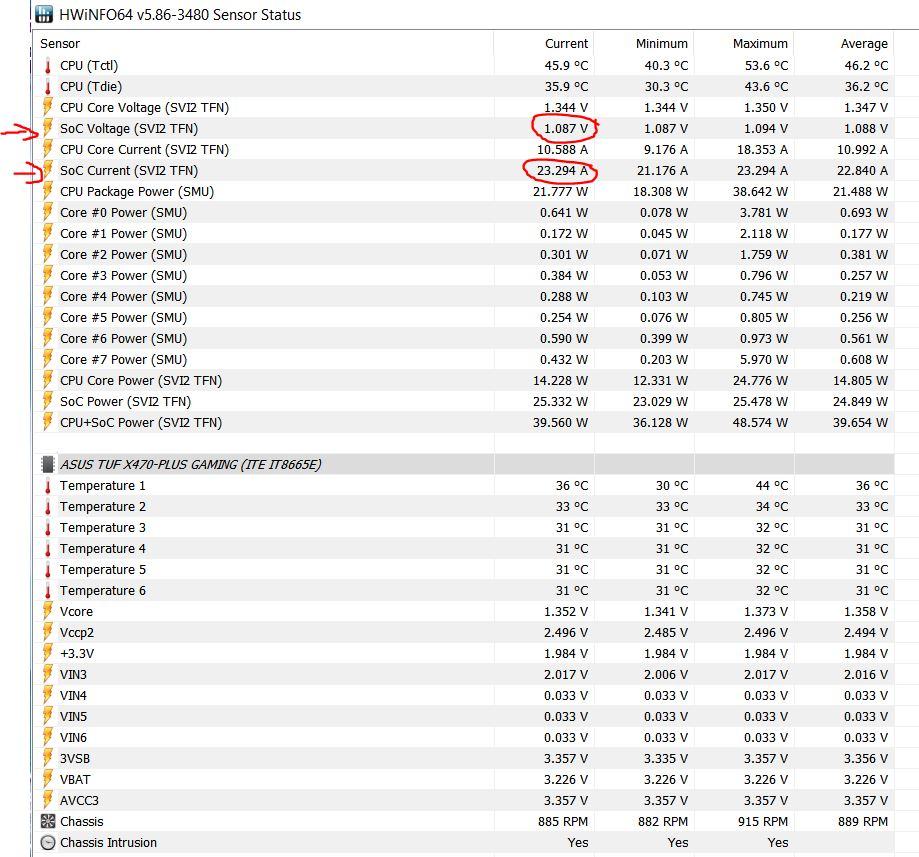This screenshot has height=857, width=919.
Task: Click thermometer icon beside Temperature 4
Action: pos(48,549)
